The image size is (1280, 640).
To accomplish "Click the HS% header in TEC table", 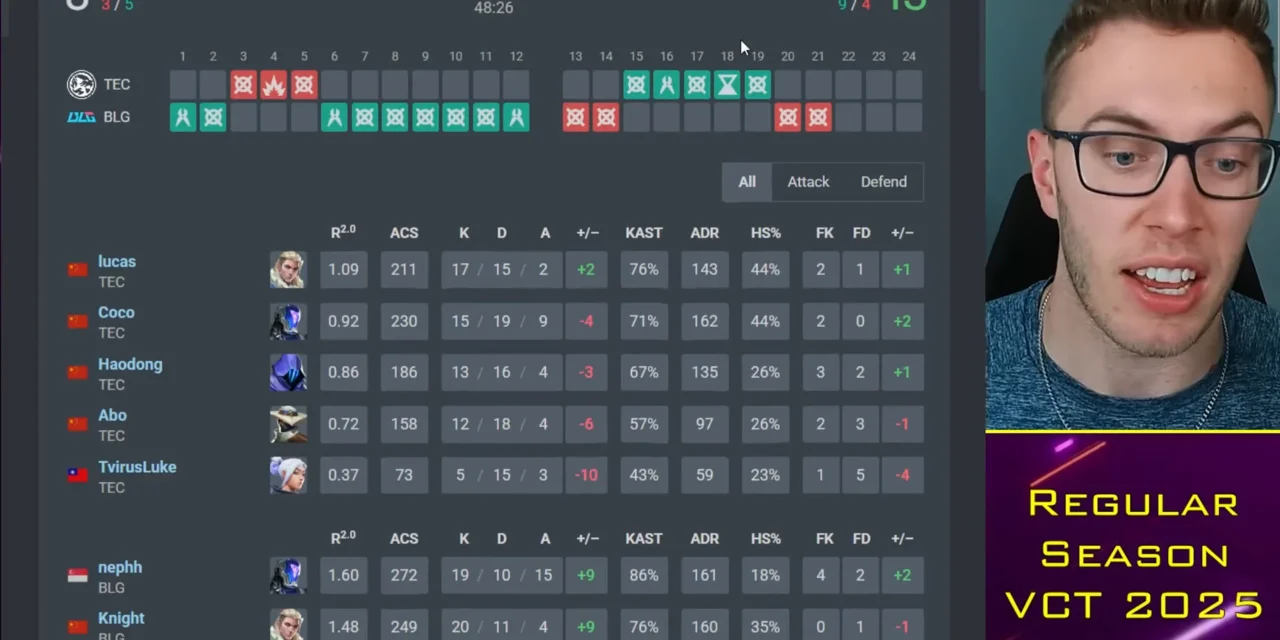I will [765, 233].
